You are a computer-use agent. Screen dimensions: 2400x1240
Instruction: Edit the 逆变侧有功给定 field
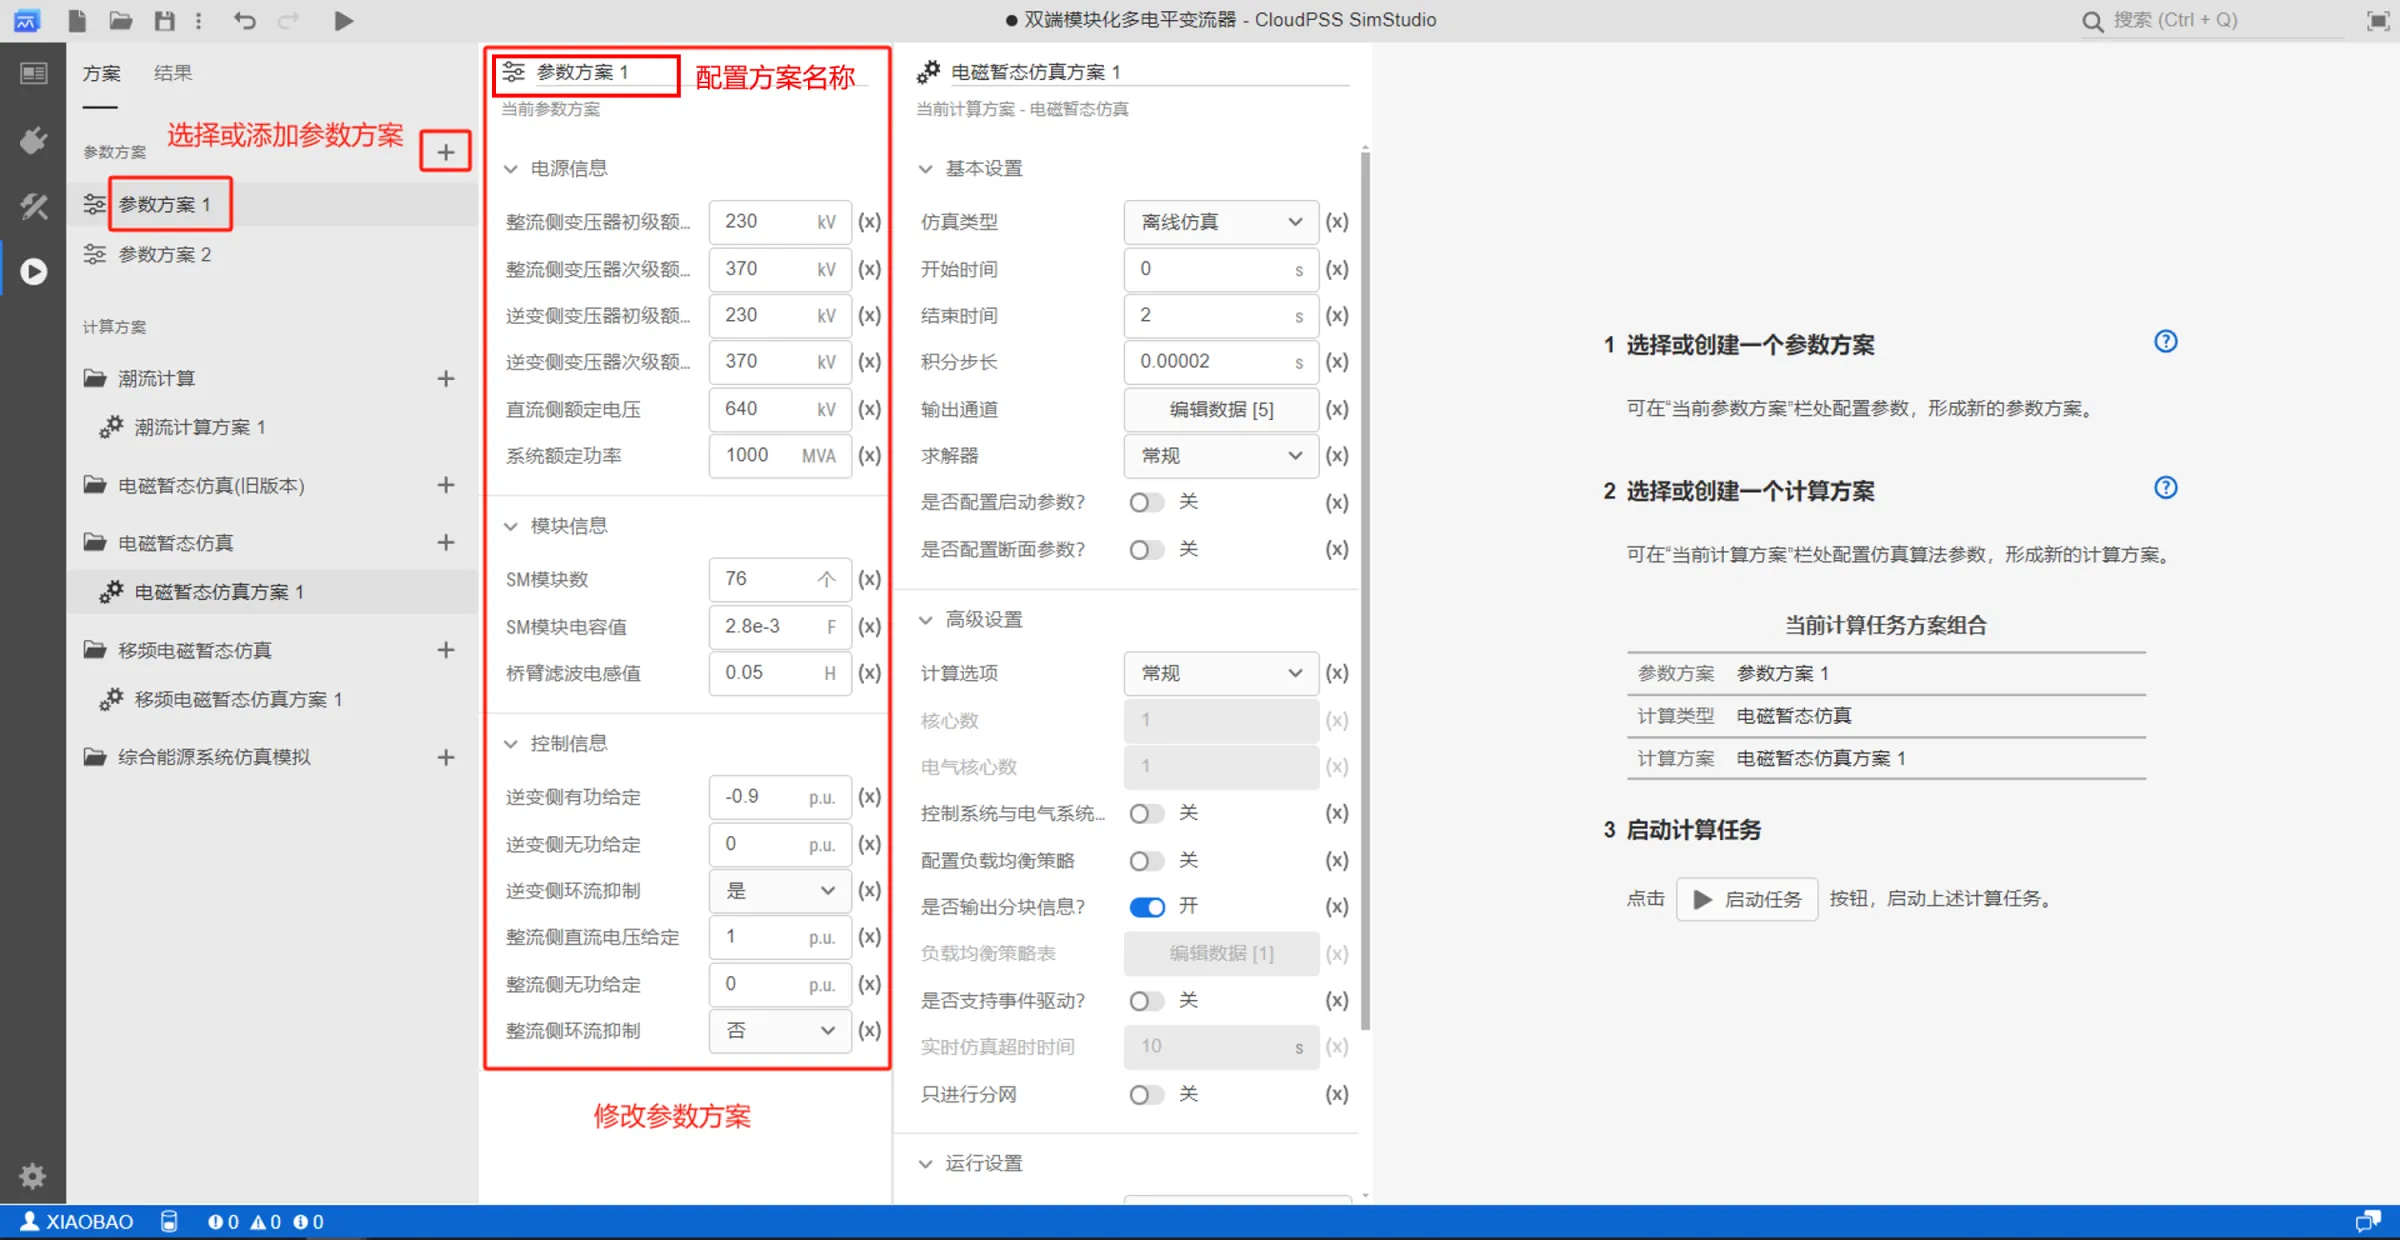pos(780,797)
